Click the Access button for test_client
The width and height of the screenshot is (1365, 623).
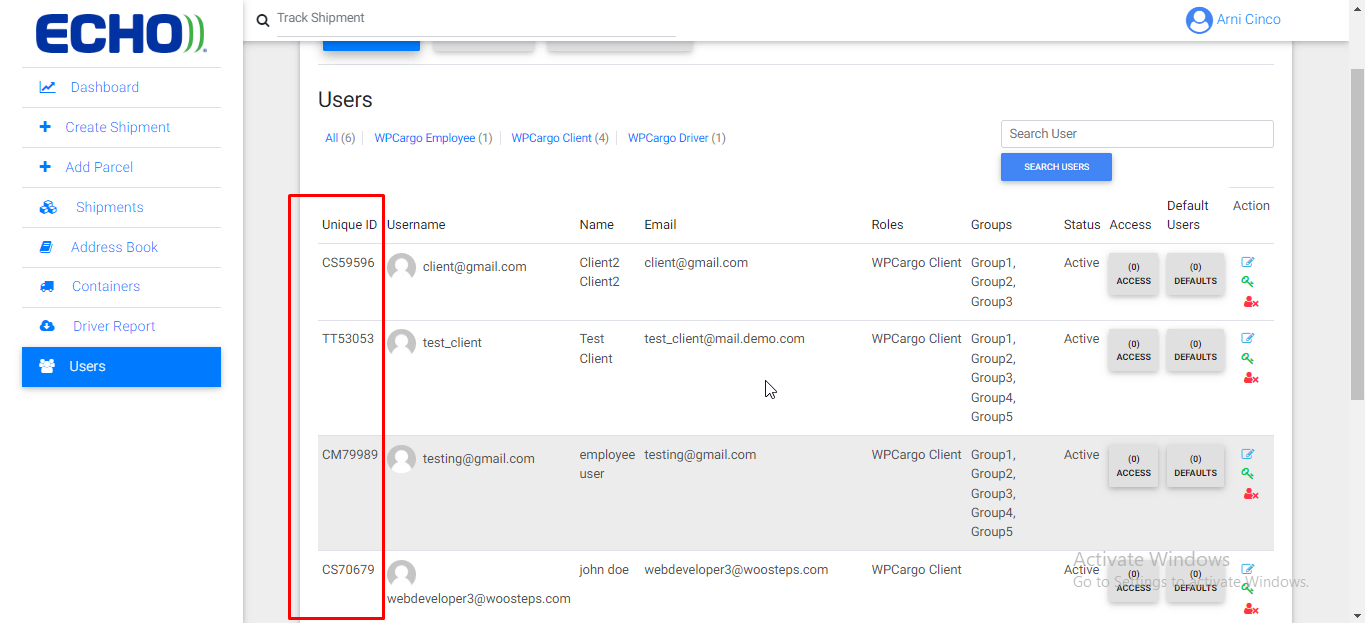(x=1133, y=350)
